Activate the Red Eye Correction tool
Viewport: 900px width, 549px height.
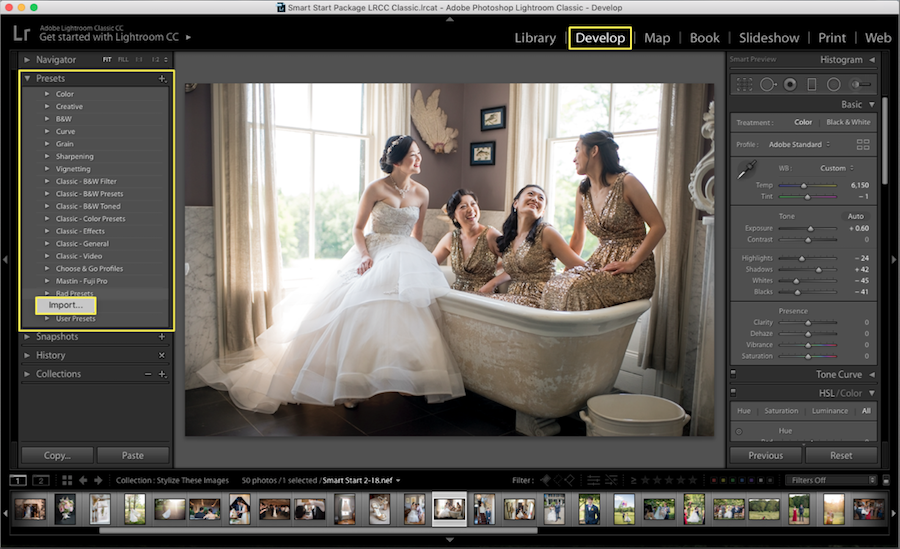(x=790, y=85)
